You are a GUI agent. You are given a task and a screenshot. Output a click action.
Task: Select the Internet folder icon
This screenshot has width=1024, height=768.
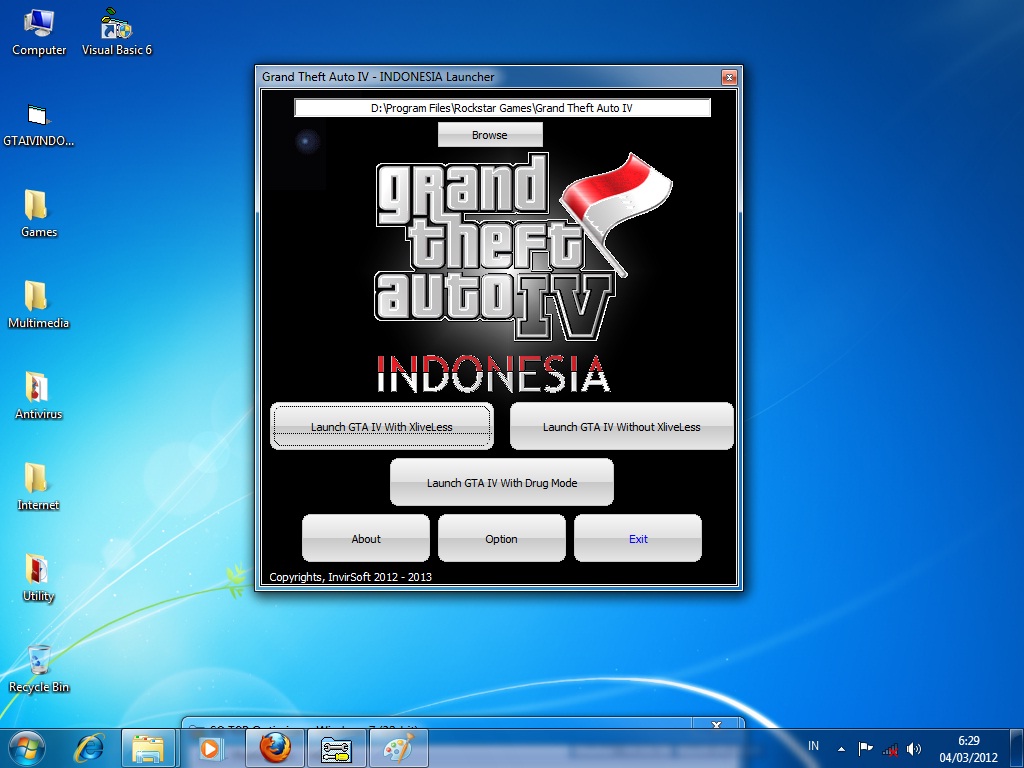click(39, 487)
